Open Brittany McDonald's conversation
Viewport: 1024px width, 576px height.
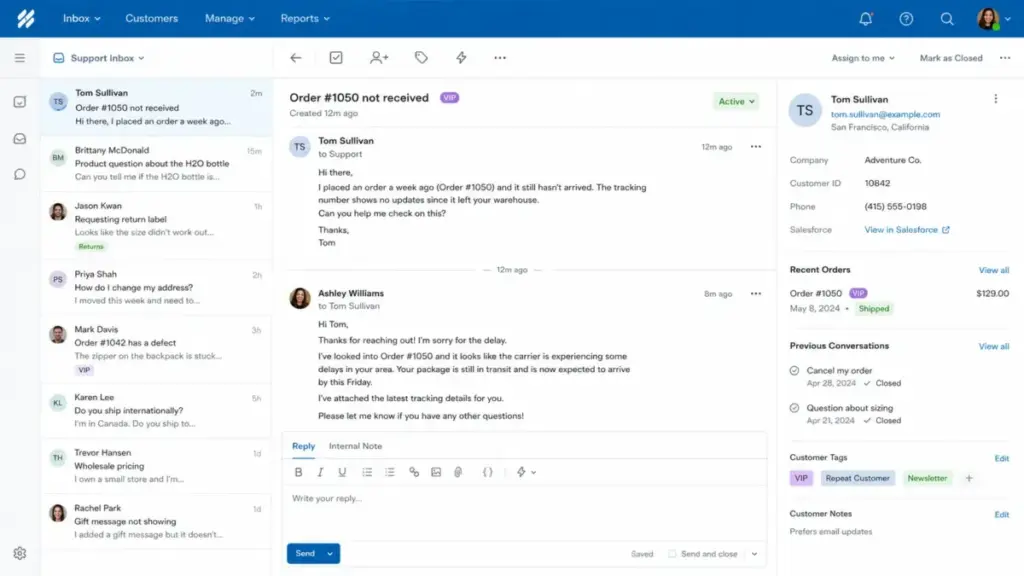click(157, 163)
